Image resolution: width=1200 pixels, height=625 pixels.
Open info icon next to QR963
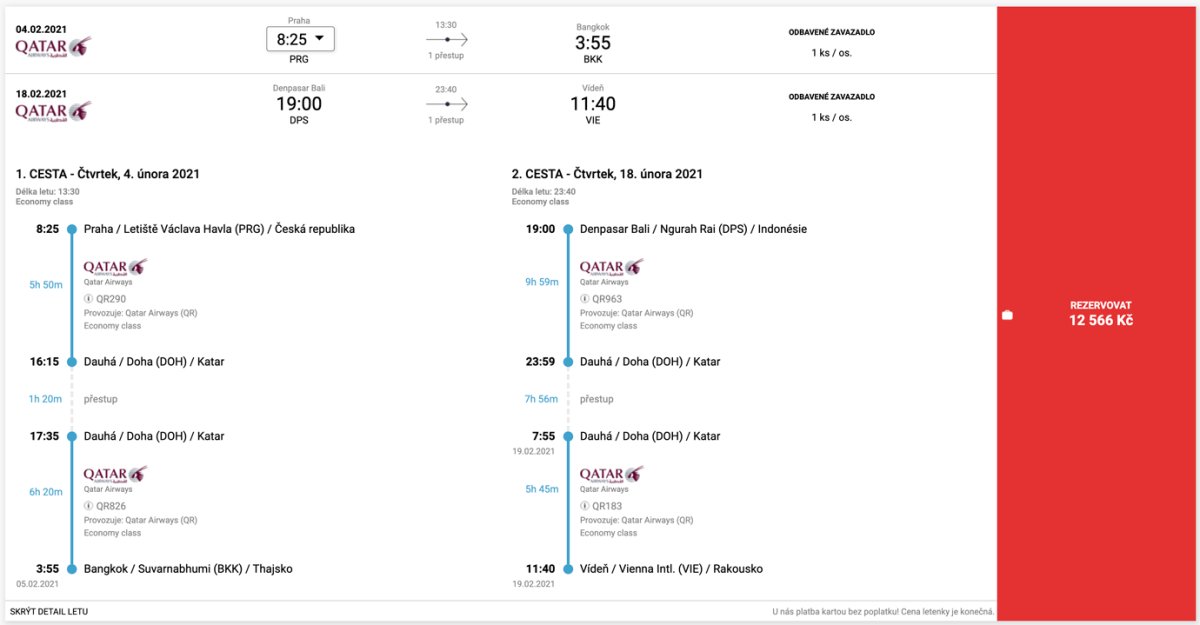pyautogui.click(x=584, y=299)
